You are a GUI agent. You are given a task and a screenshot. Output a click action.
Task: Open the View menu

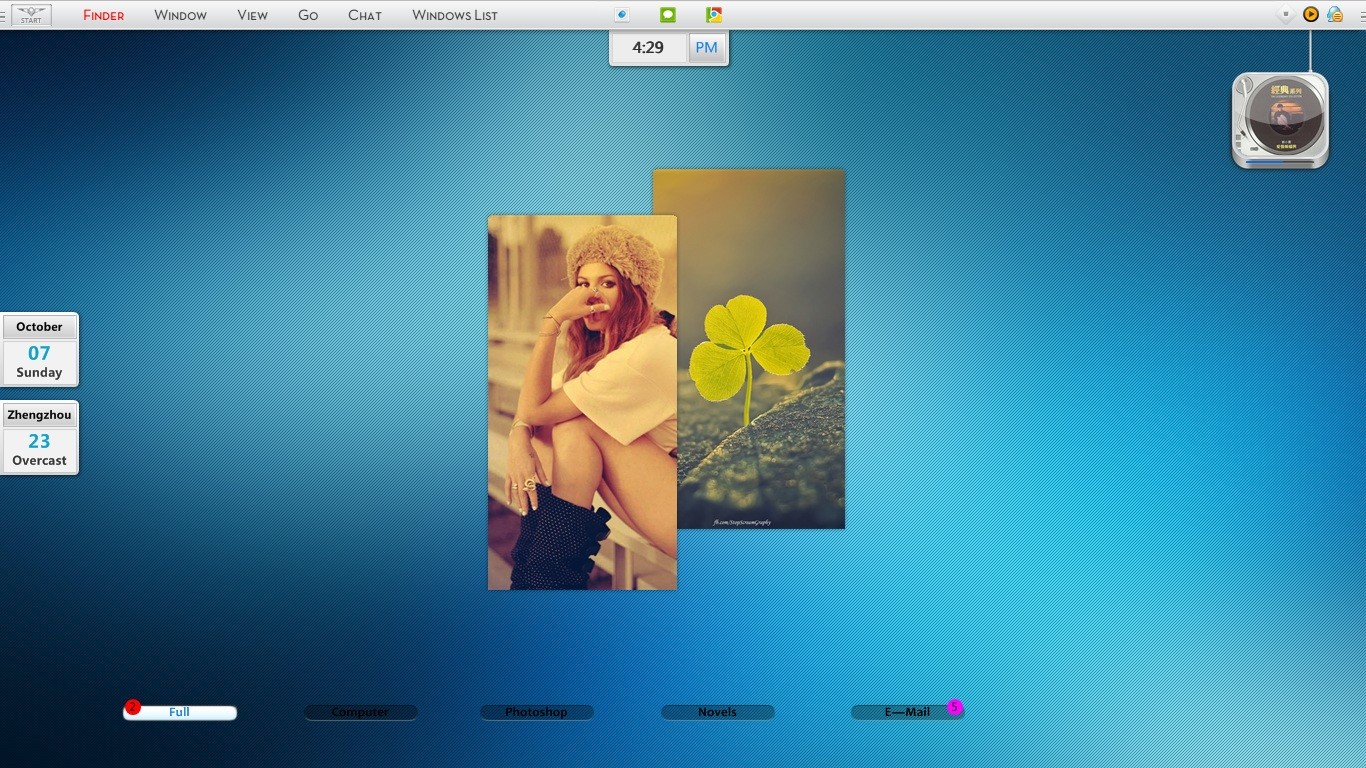pos(252,15)
